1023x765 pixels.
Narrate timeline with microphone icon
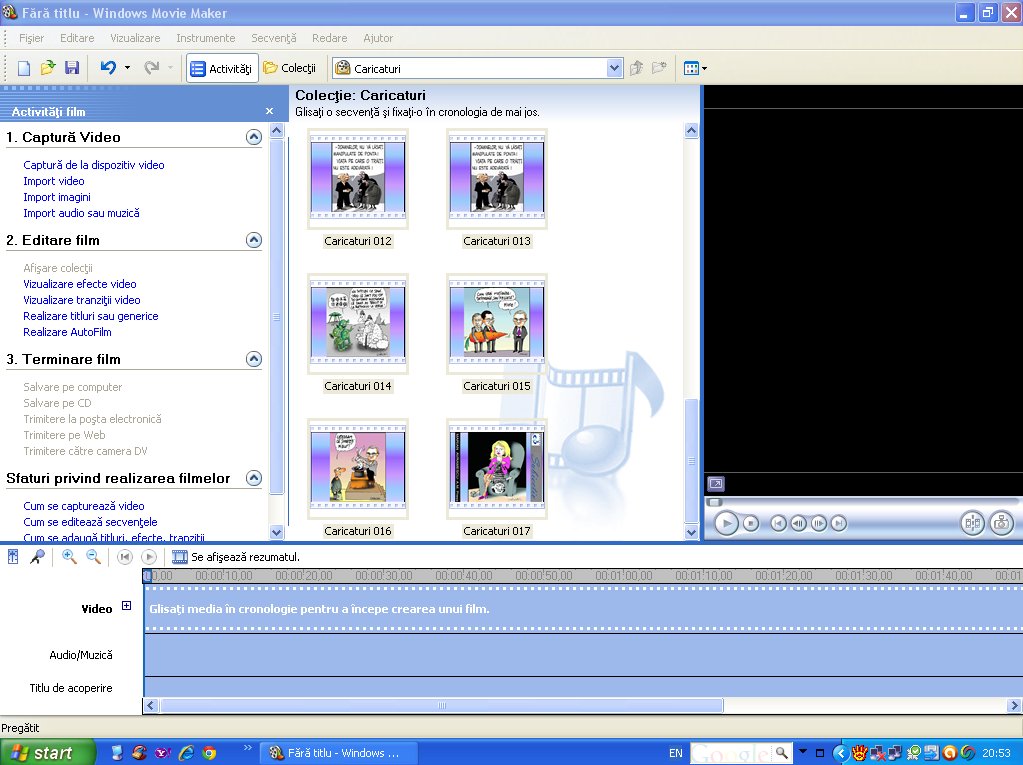click(38, 557)
